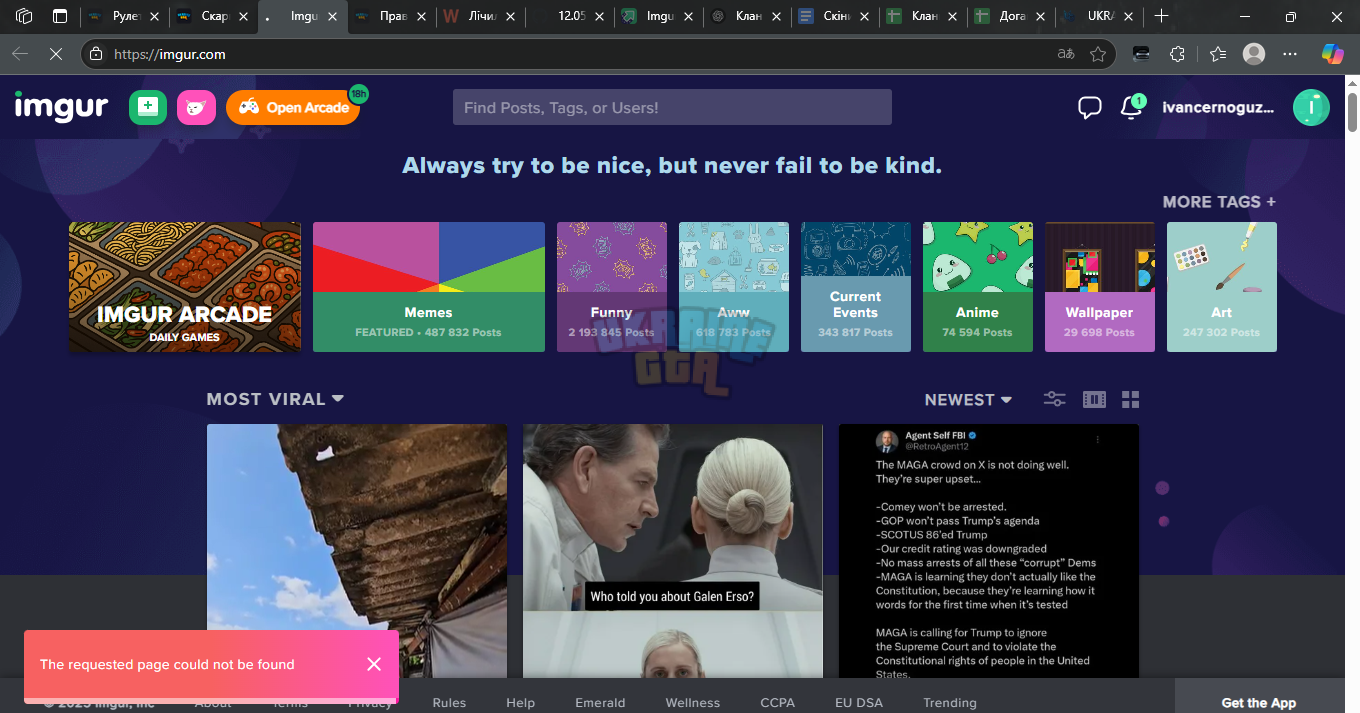Click the browser Back arrow
Viewport: 1360px width, 713px height.
pyautogui.click(x=20, y=54)
